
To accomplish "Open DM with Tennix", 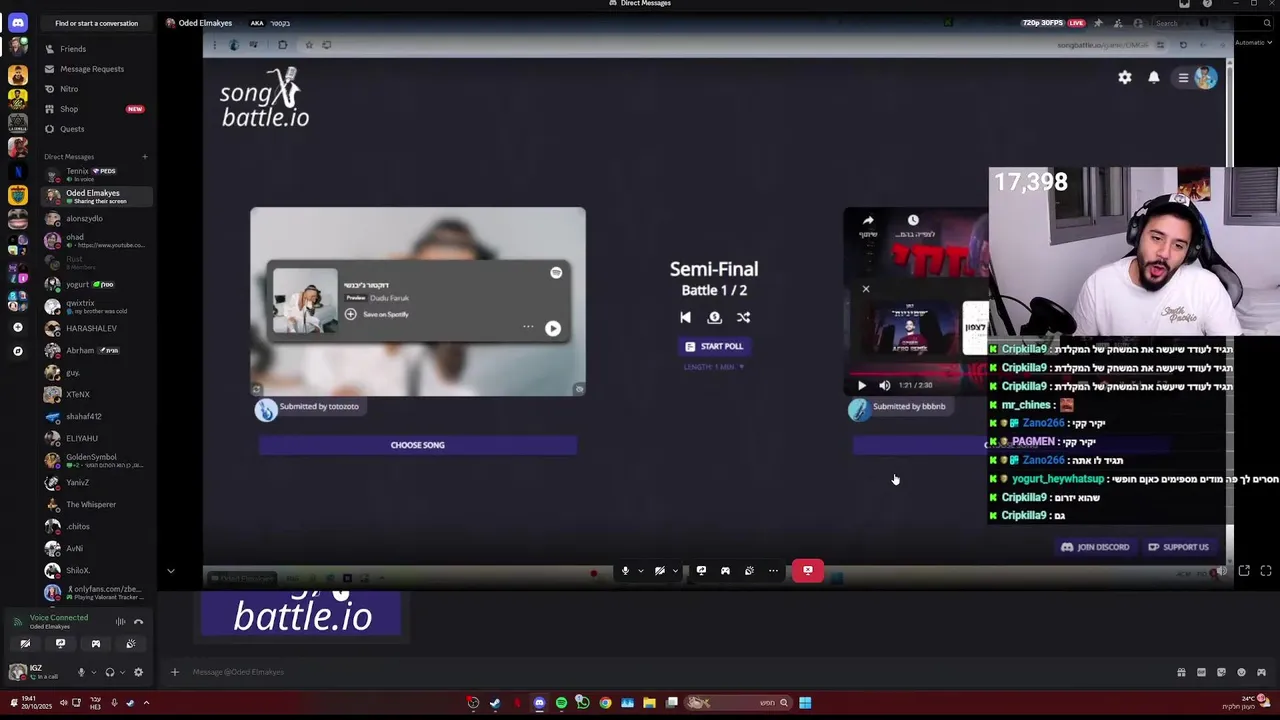I will (96, 174).
